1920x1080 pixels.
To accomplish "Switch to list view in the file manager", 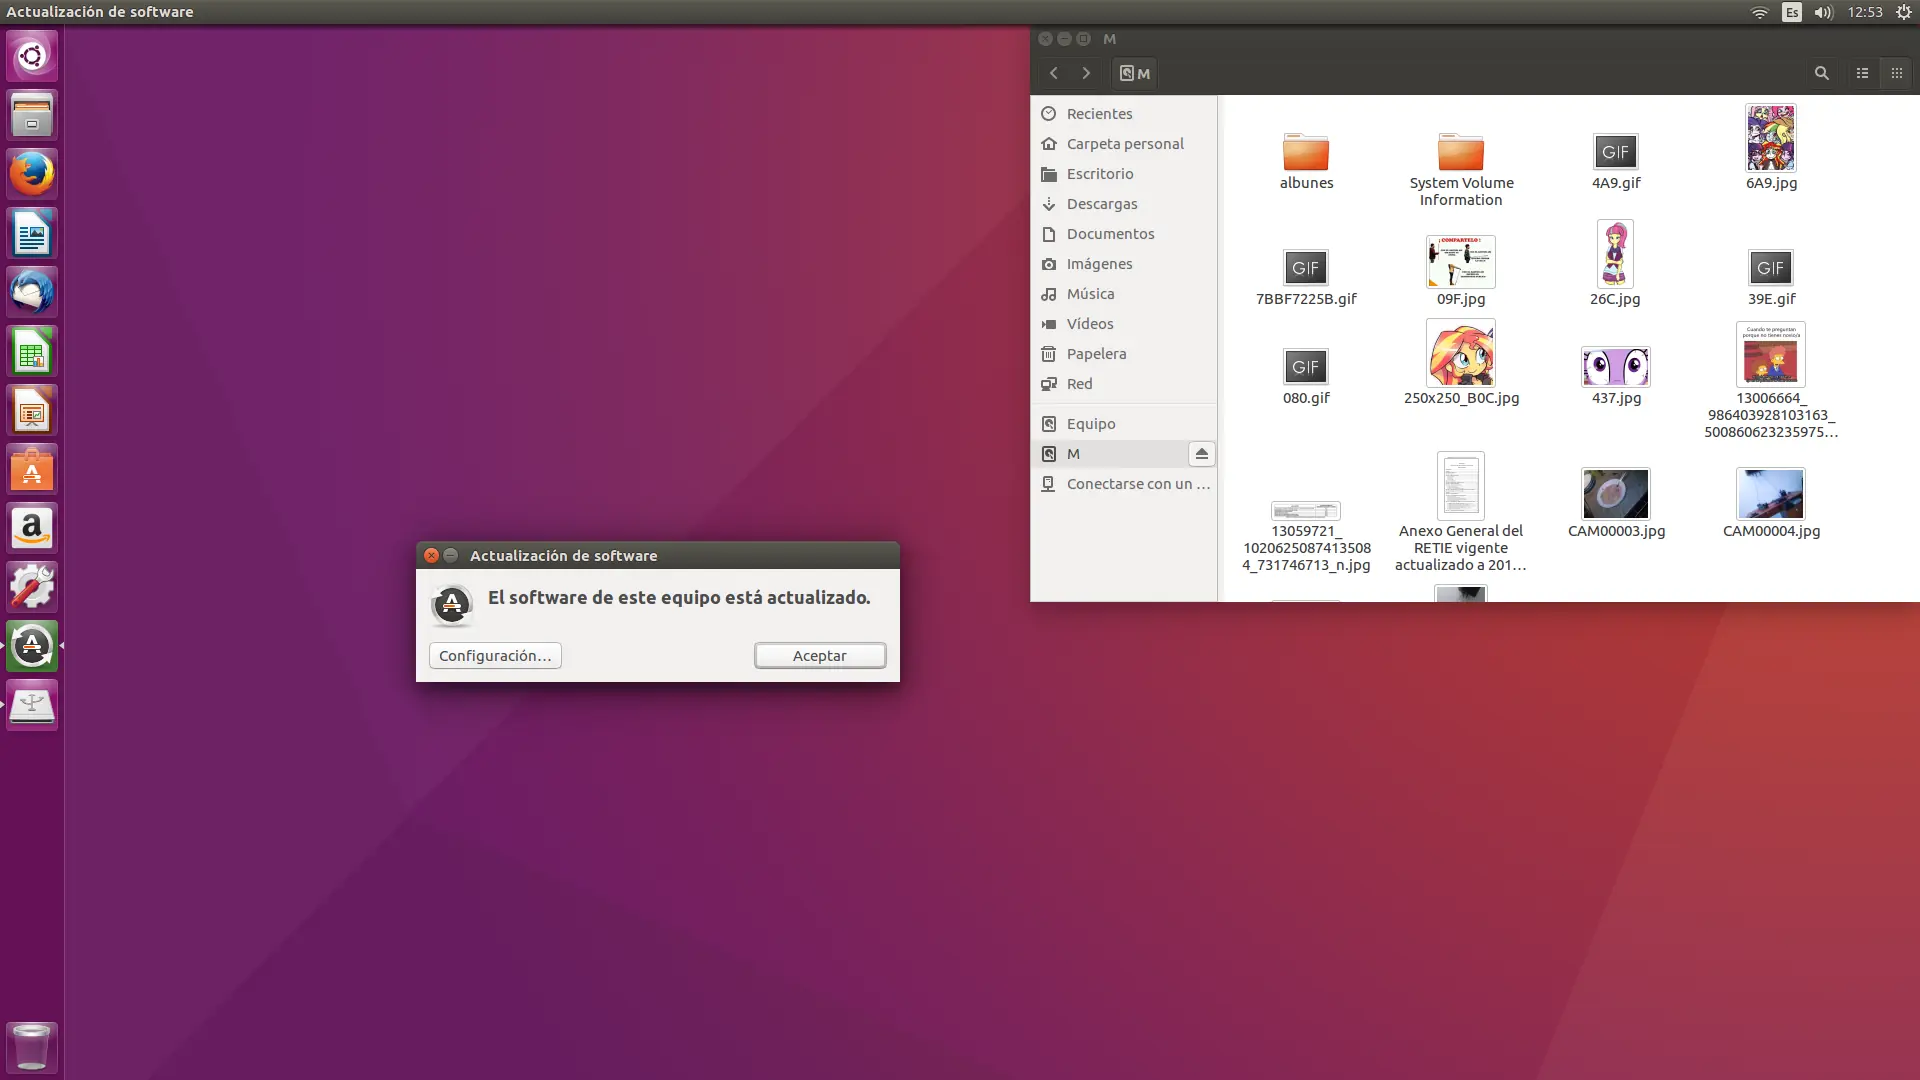I will pos(1862,73).
